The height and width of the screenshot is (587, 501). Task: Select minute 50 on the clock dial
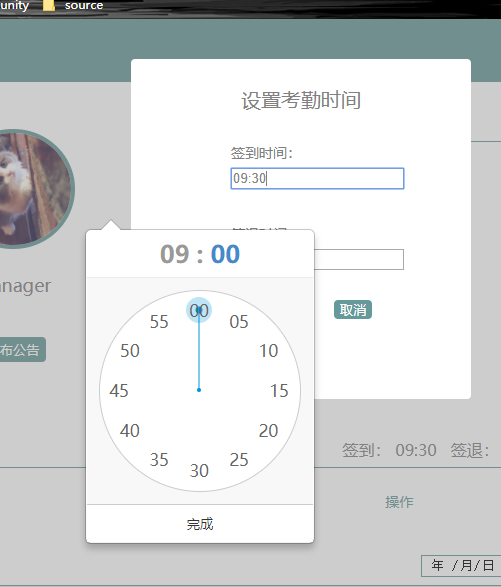[x=130, y=351]
